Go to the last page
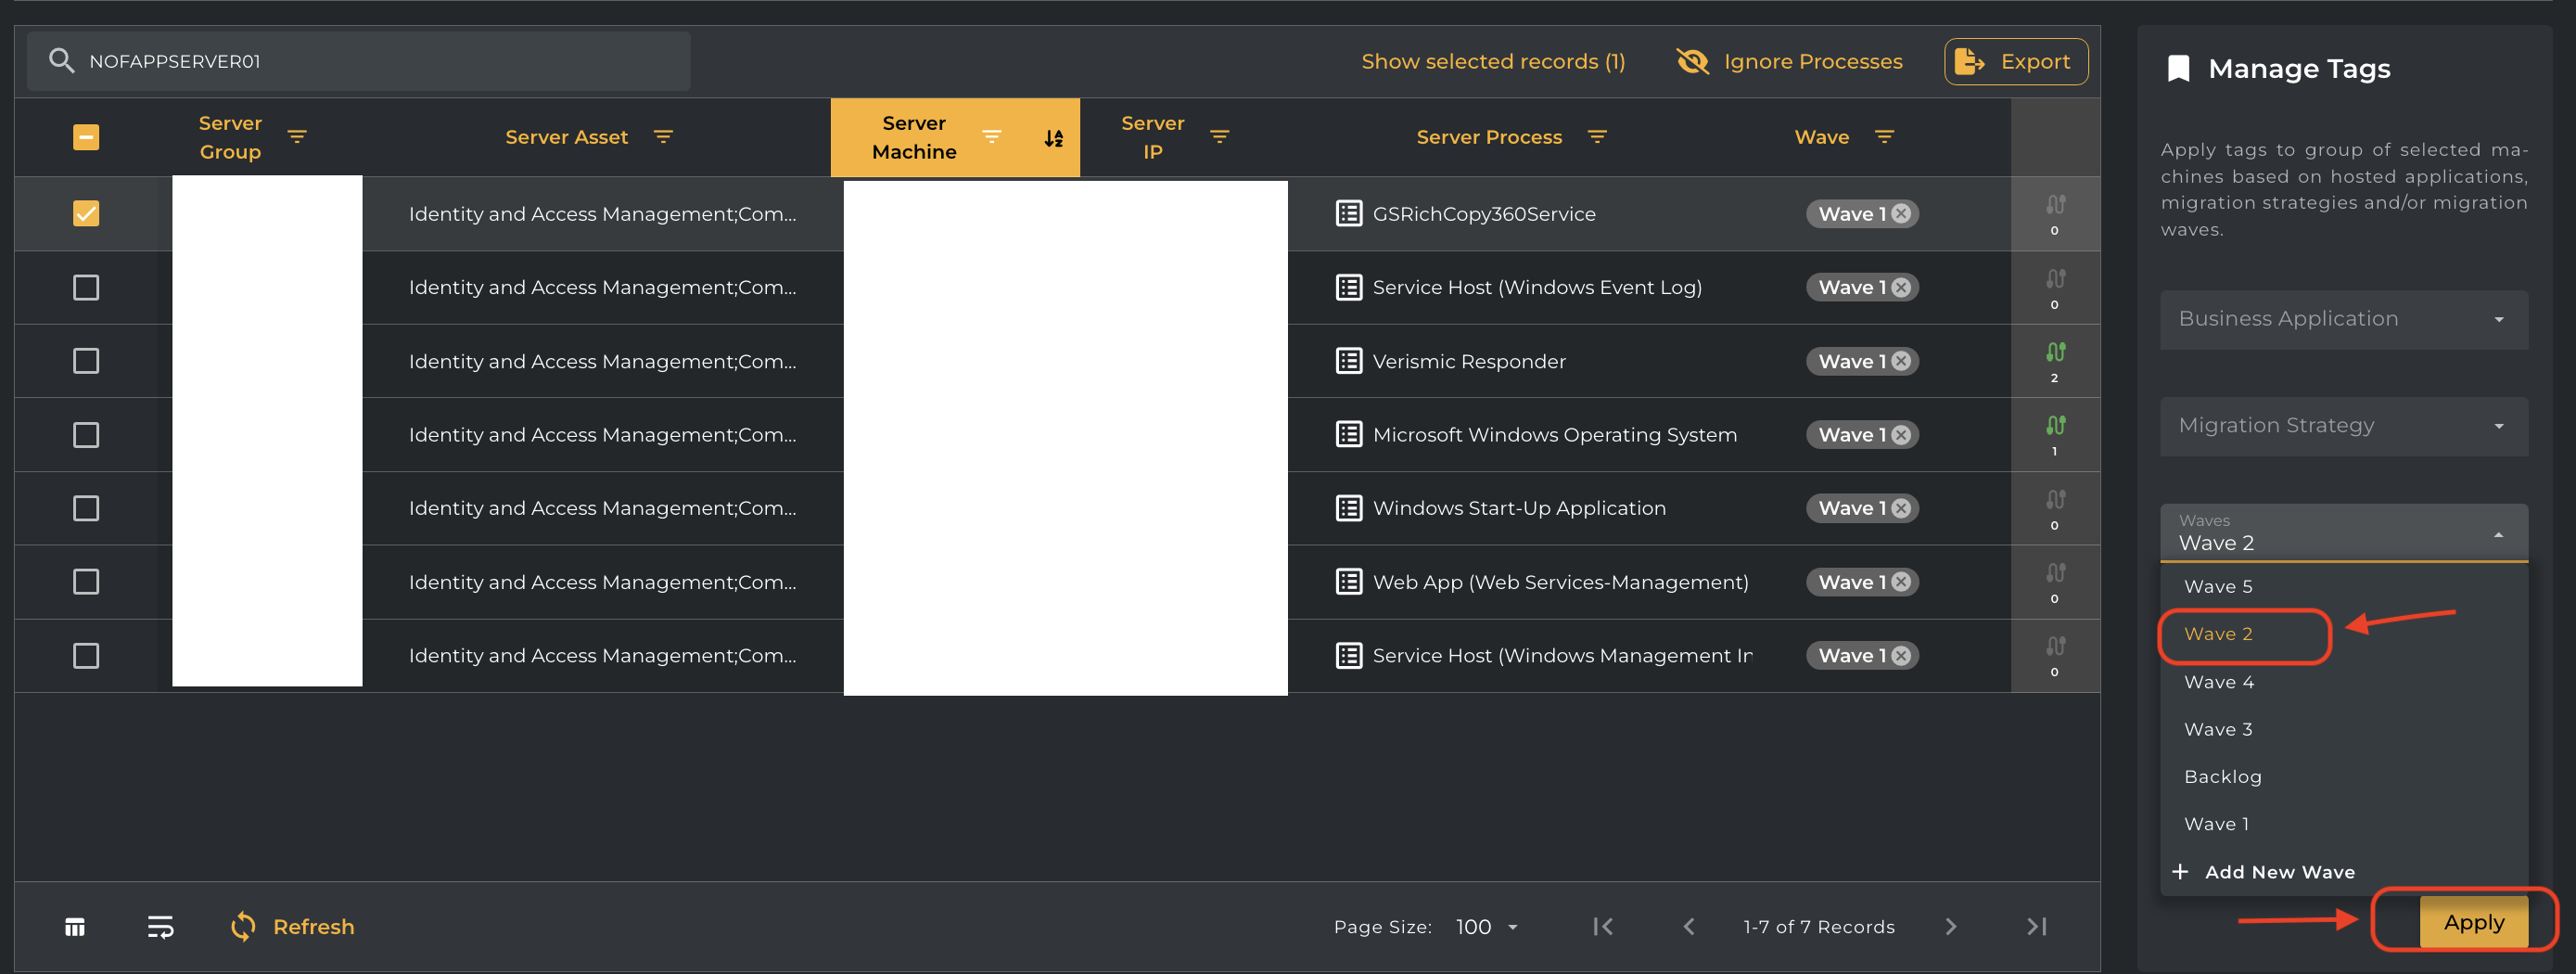Image resolution: width=2576 pixels, height=974 pixels. (2037, 927)
